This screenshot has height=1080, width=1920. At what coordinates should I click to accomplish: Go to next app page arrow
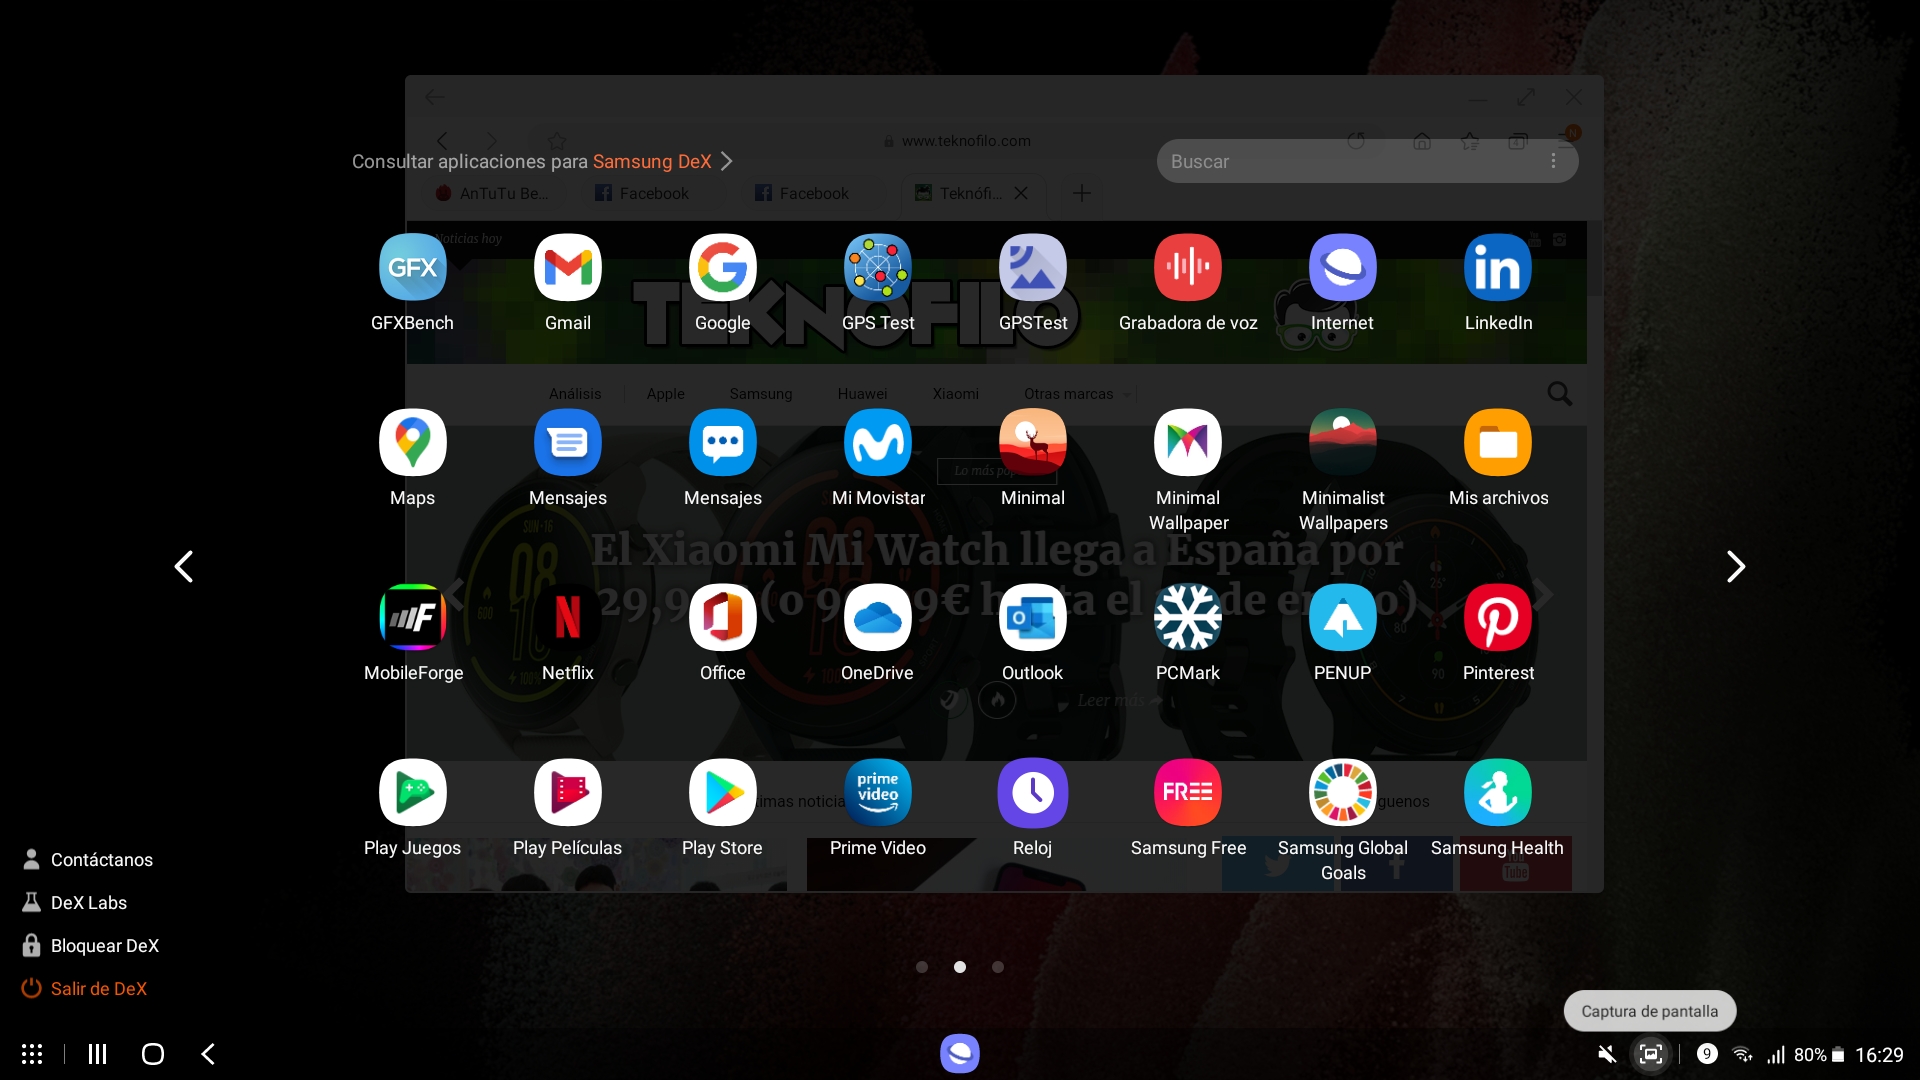(1736, 567)
